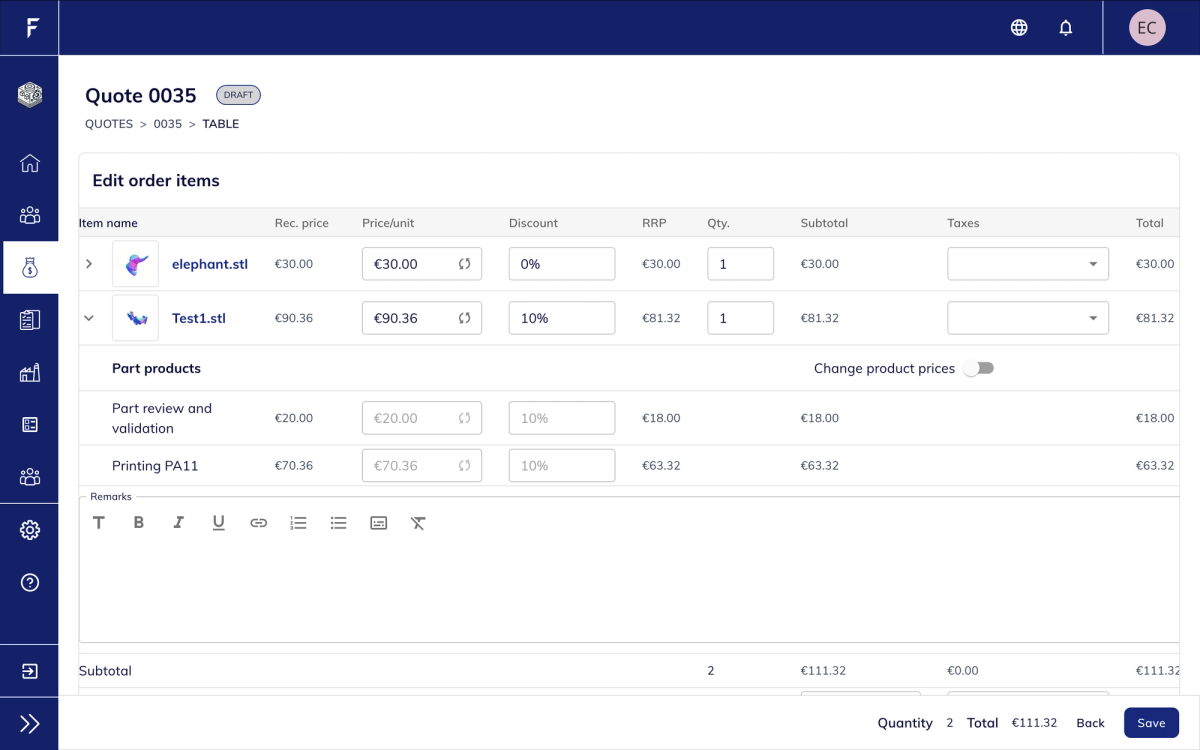The width and height of the screenshot is (1200, 750).
Task: Open the team users sidebar icon
Action: (30, 477)
